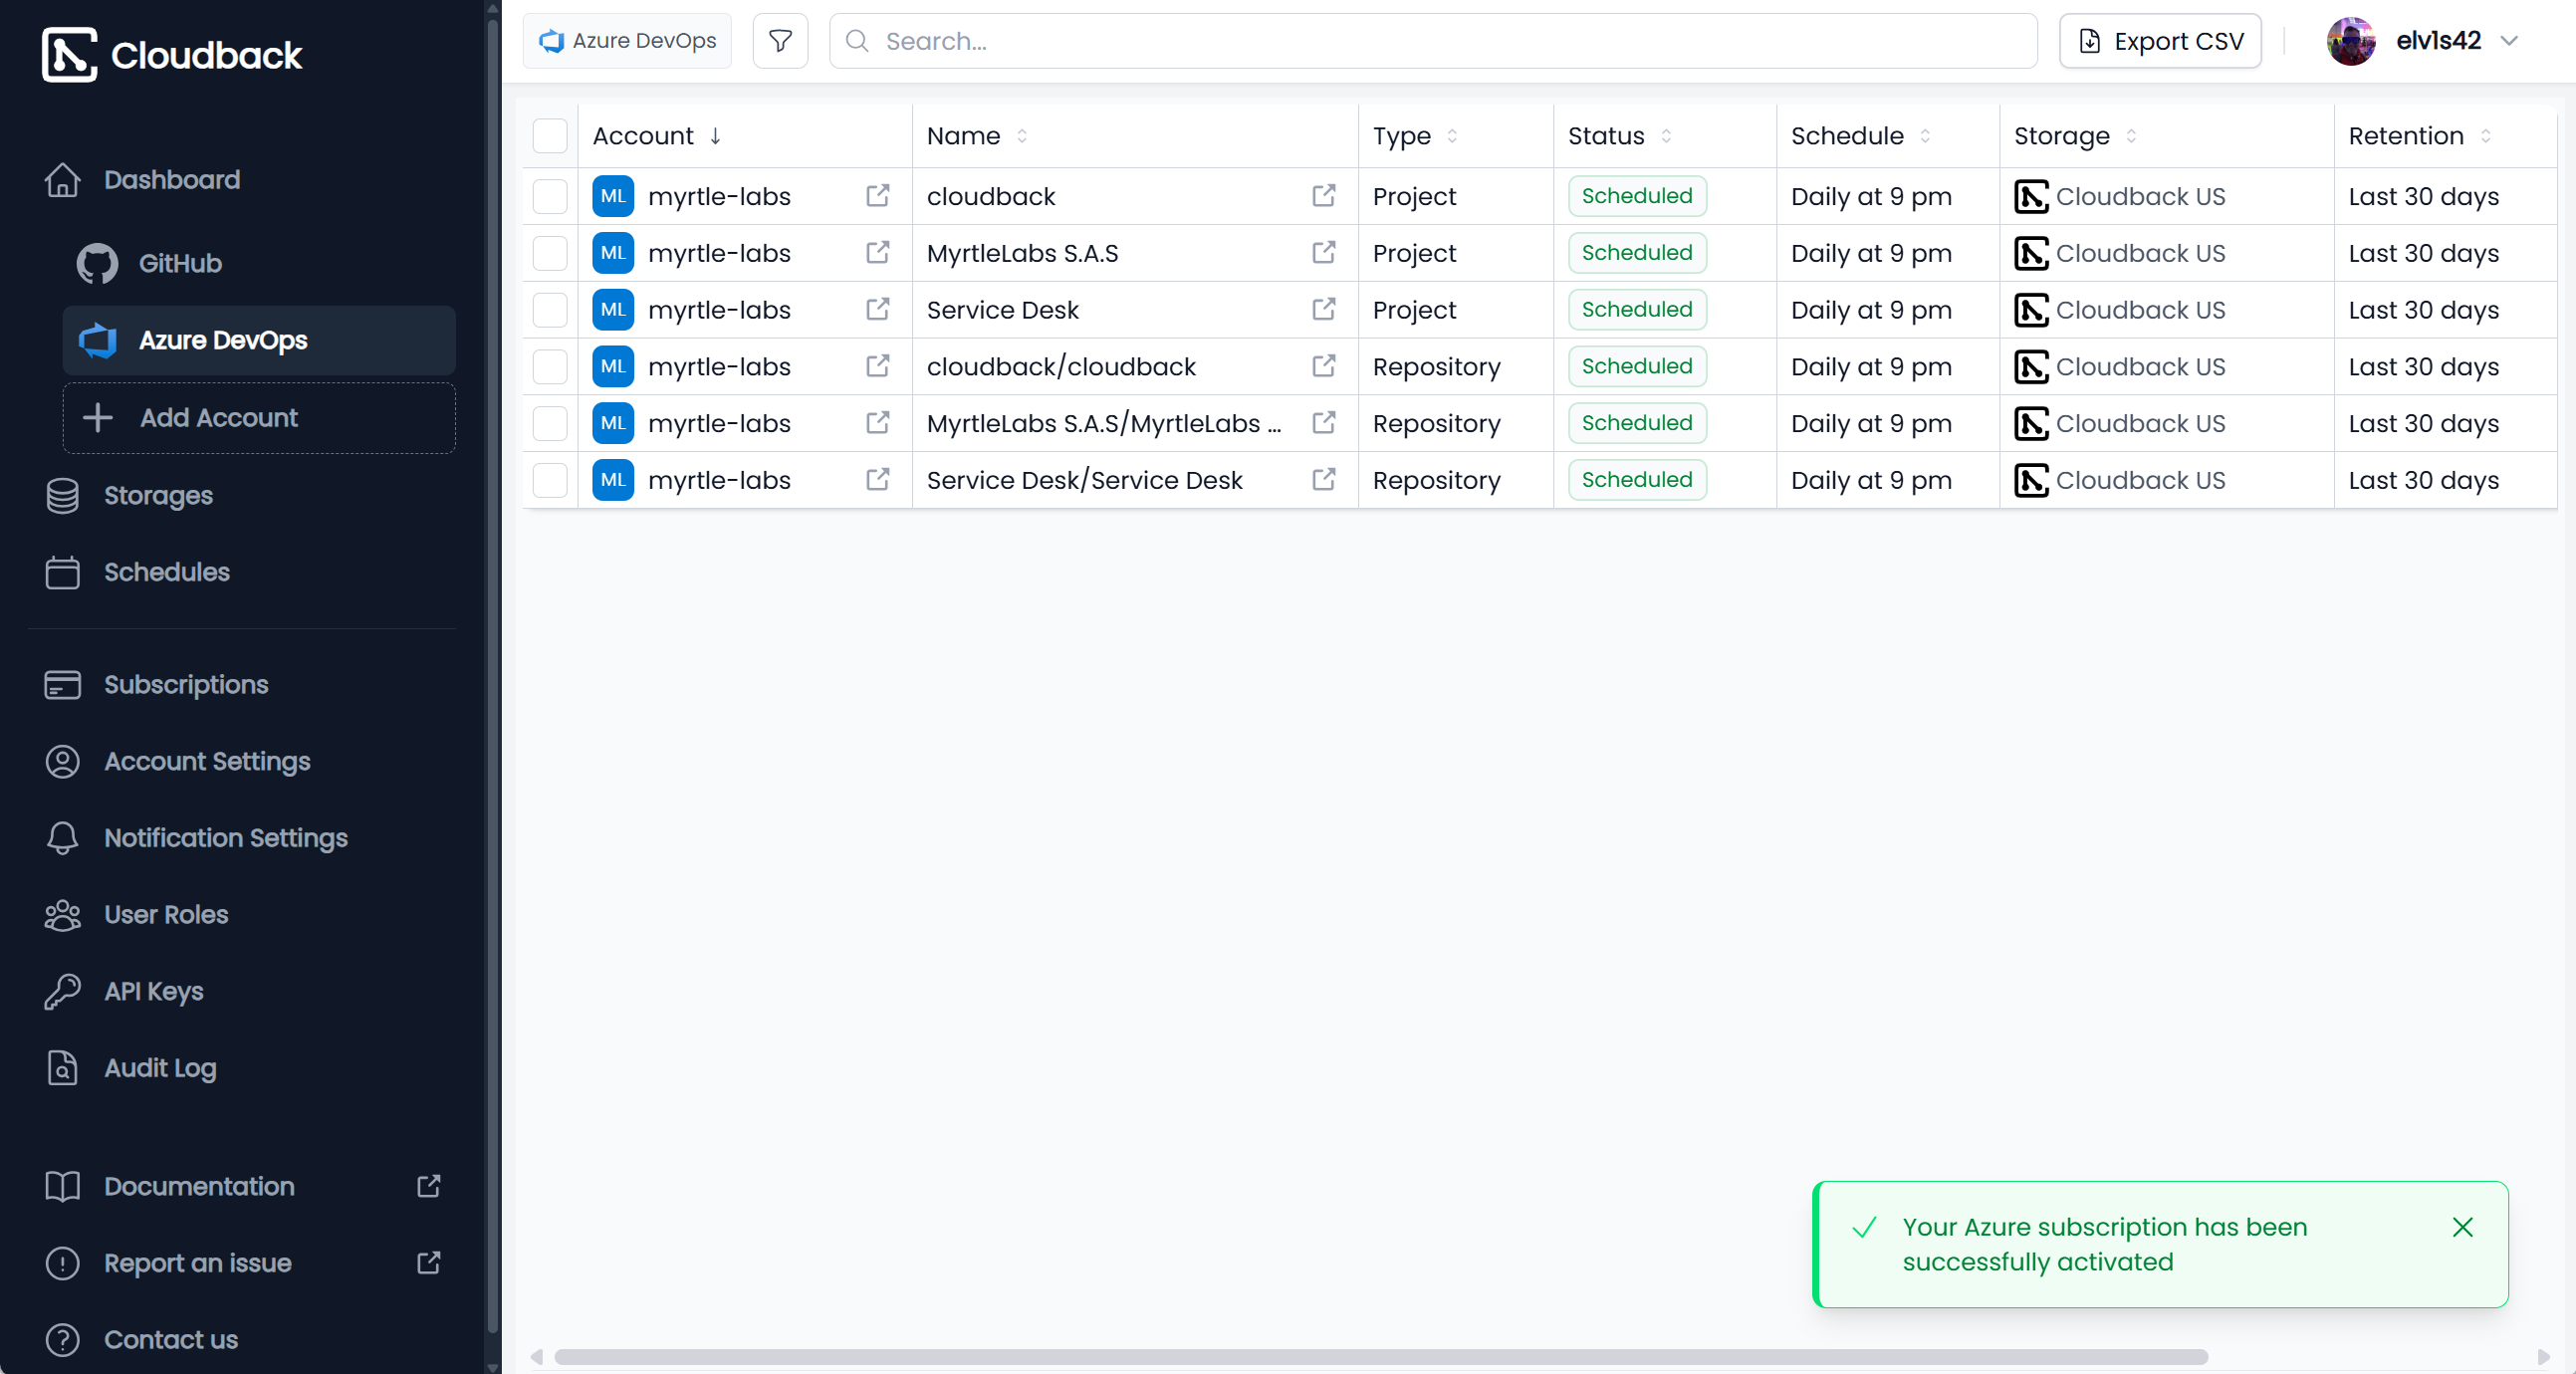Click the Storages database icon

pos(62,496)
